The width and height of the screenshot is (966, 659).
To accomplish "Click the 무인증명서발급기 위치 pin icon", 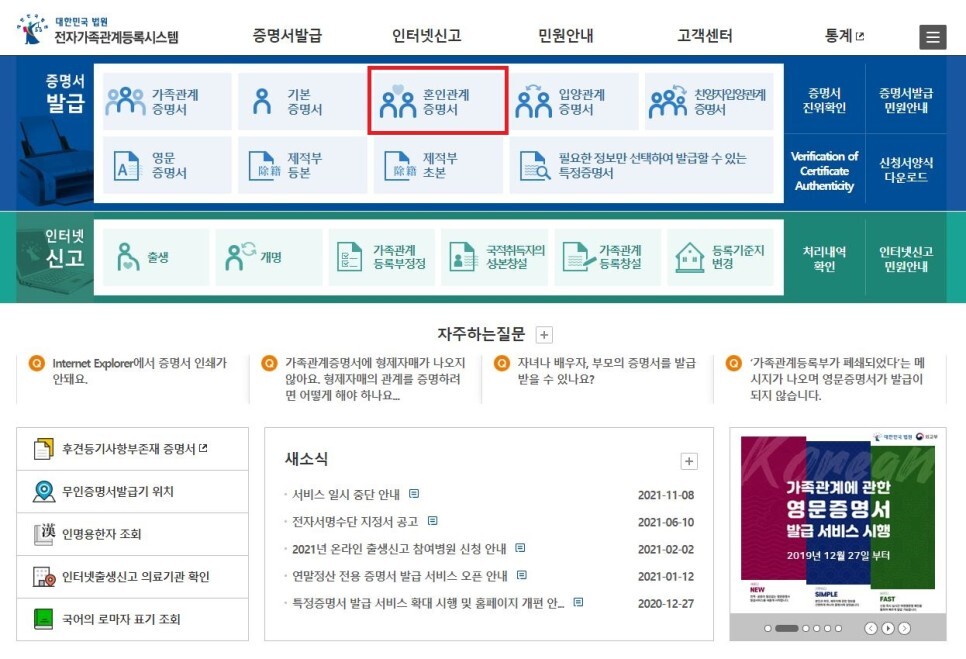I will click(x=43, y=491).
